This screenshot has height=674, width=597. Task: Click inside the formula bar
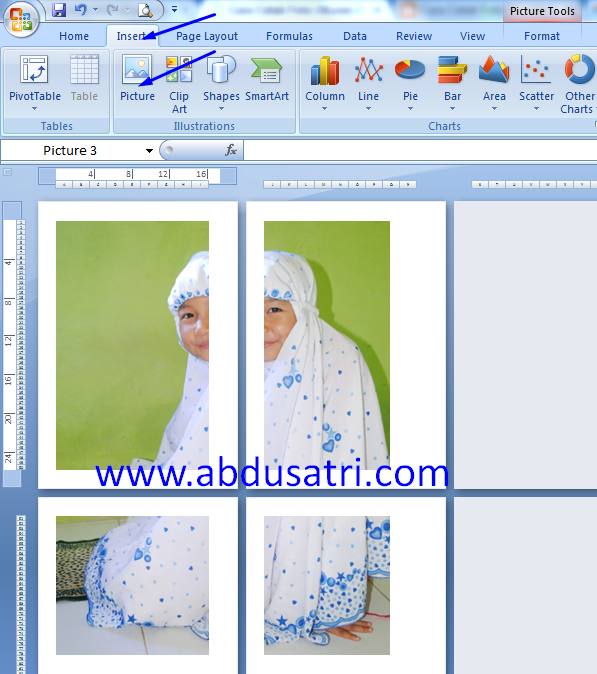tap(420, 150)
